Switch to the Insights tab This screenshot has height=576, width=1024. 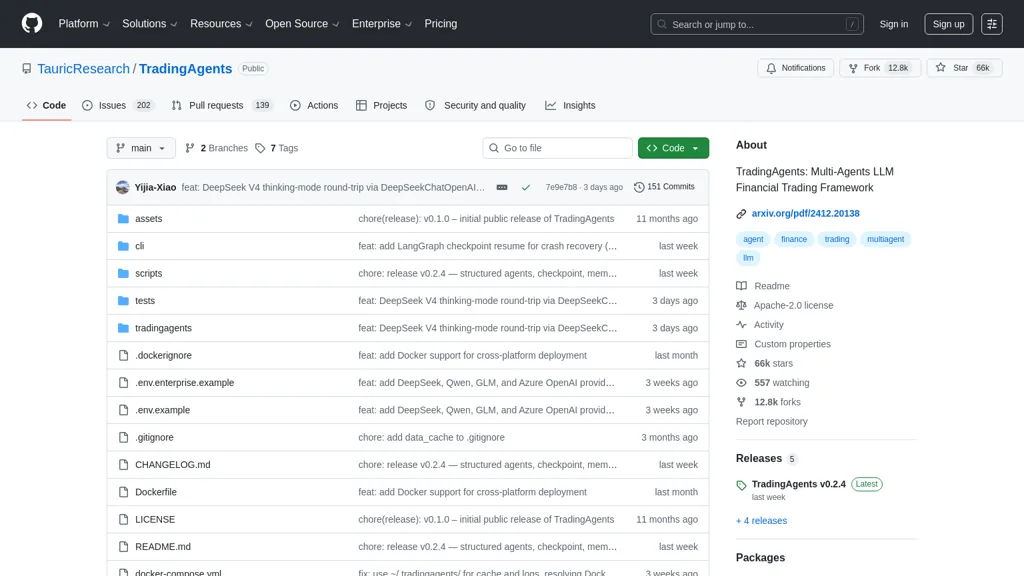(x=570, y=105)
